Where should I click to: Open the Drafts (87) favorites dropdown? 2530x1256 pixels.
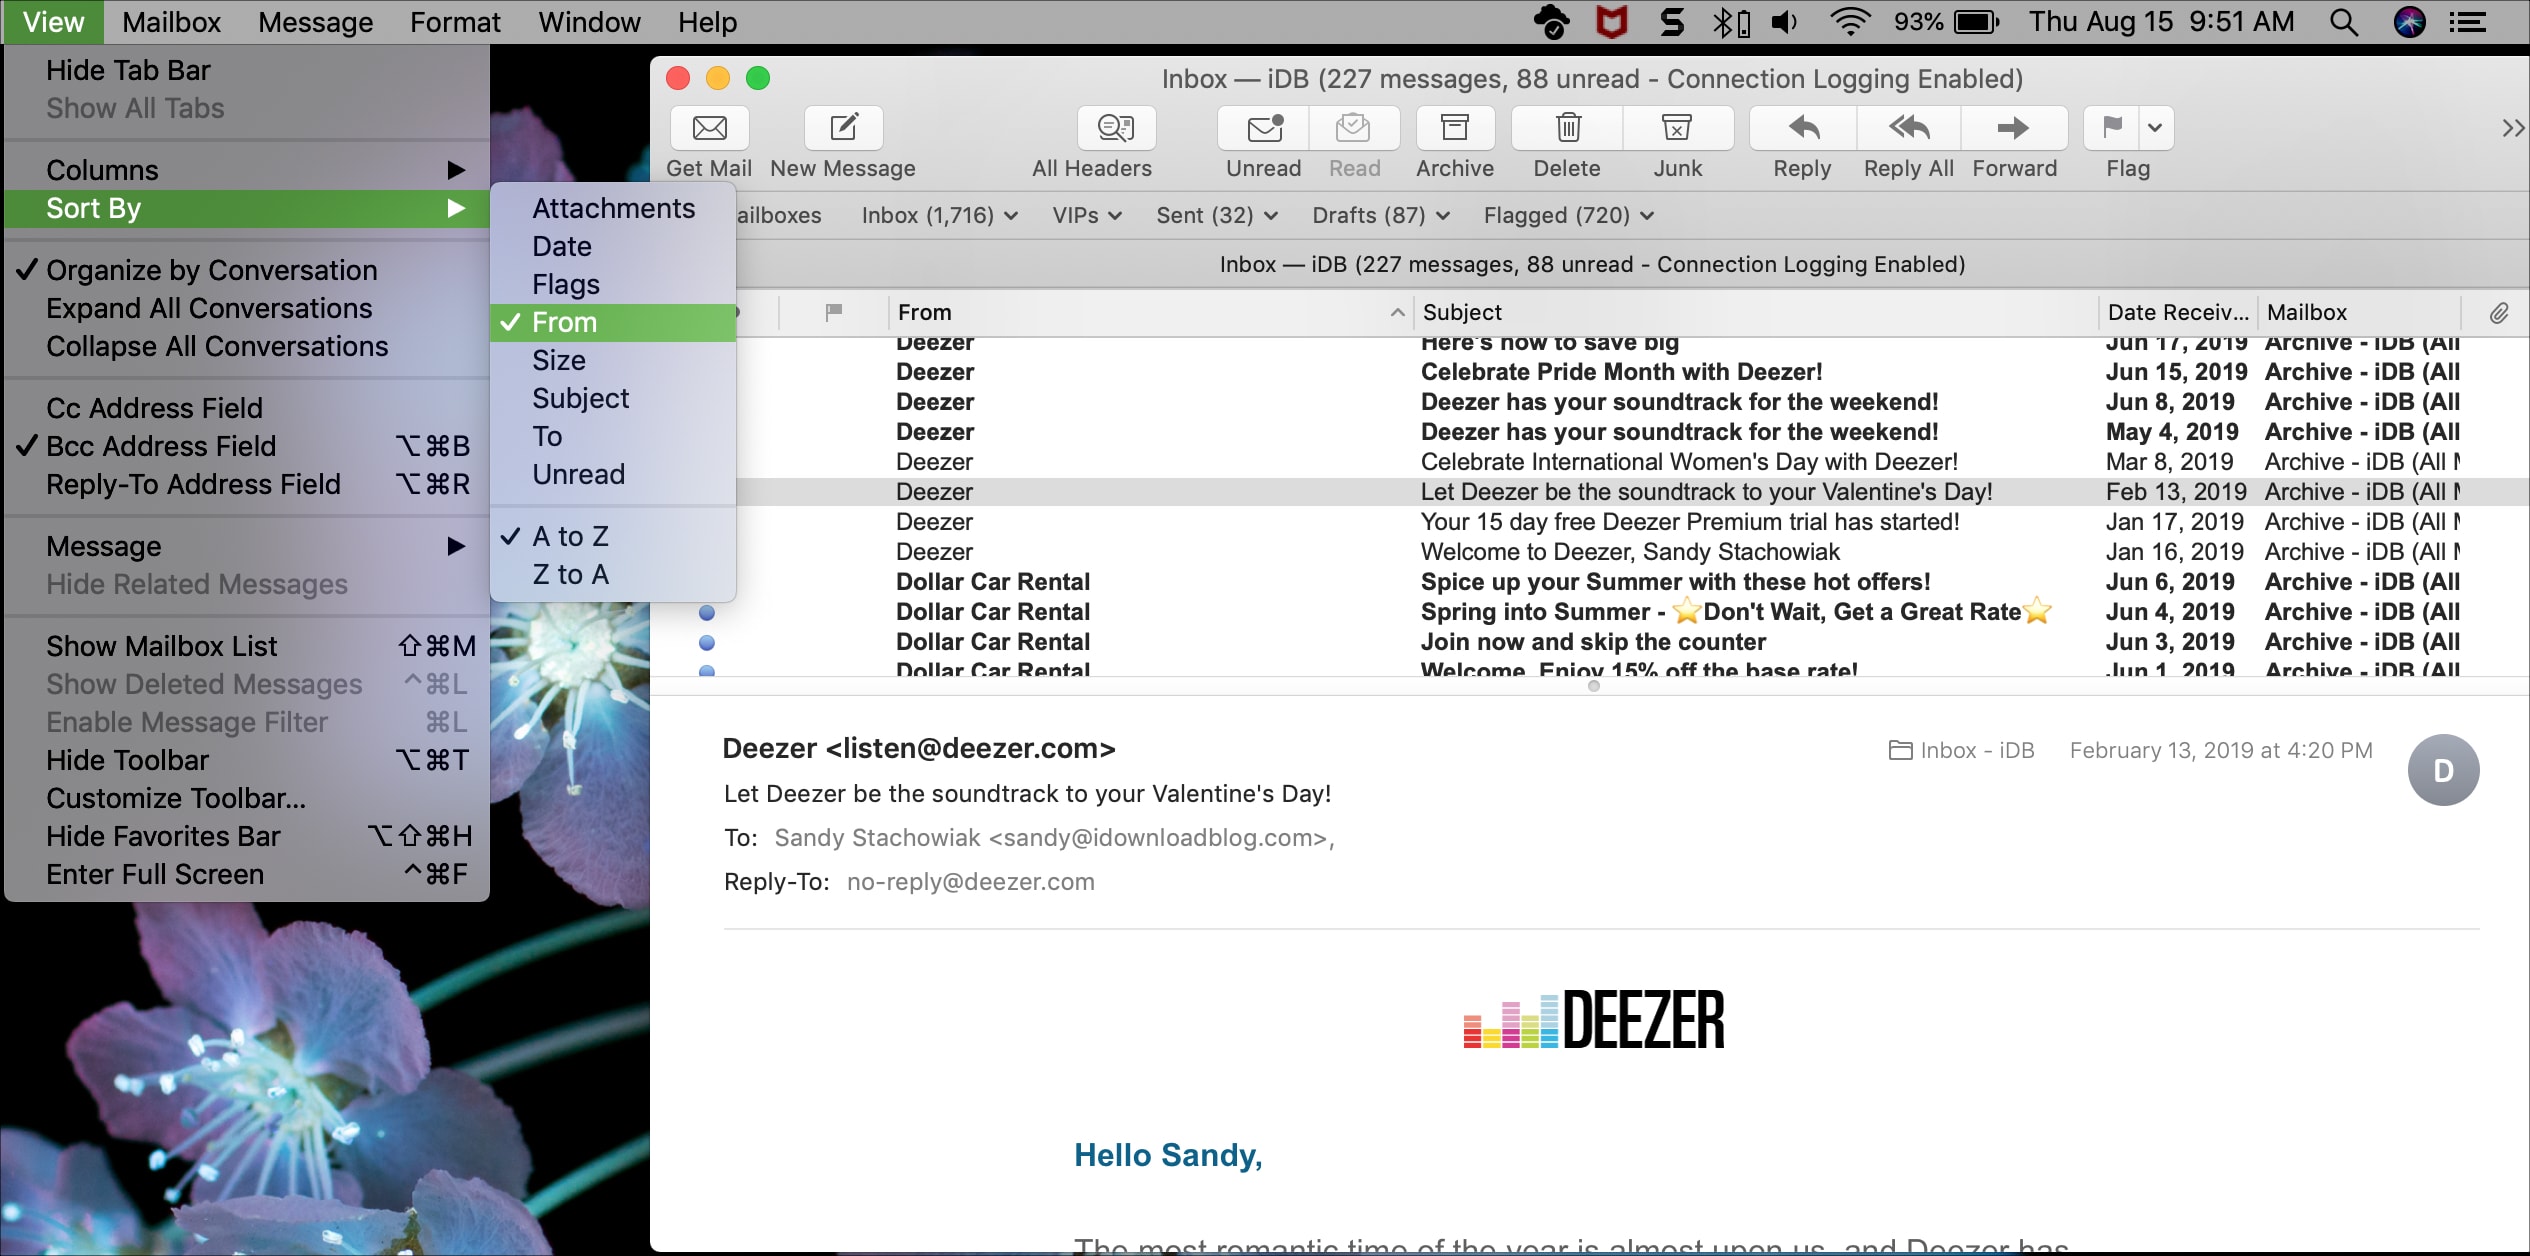coord(1381,215)
